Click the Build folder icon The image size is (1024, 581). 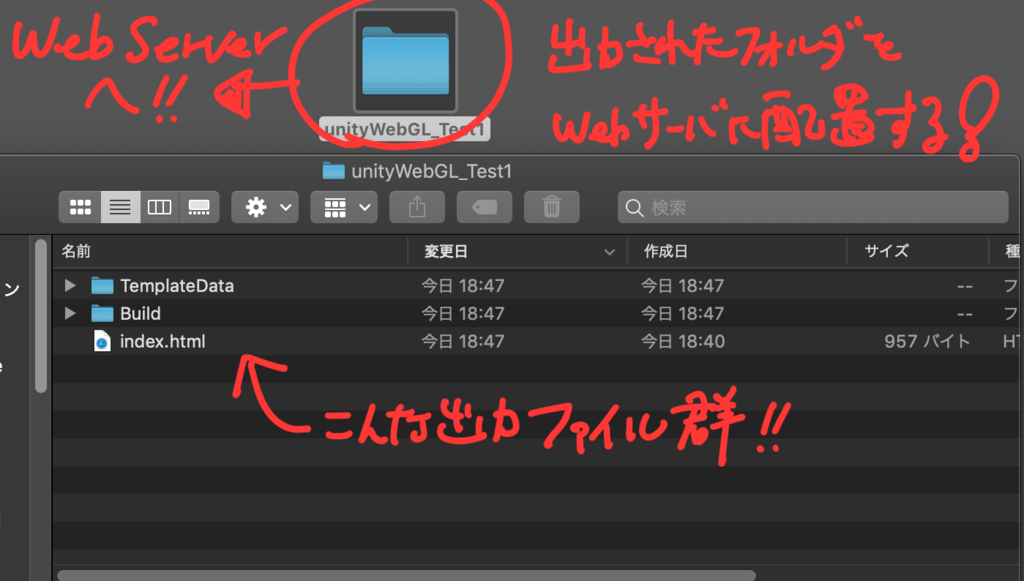(x=102, y=313)
